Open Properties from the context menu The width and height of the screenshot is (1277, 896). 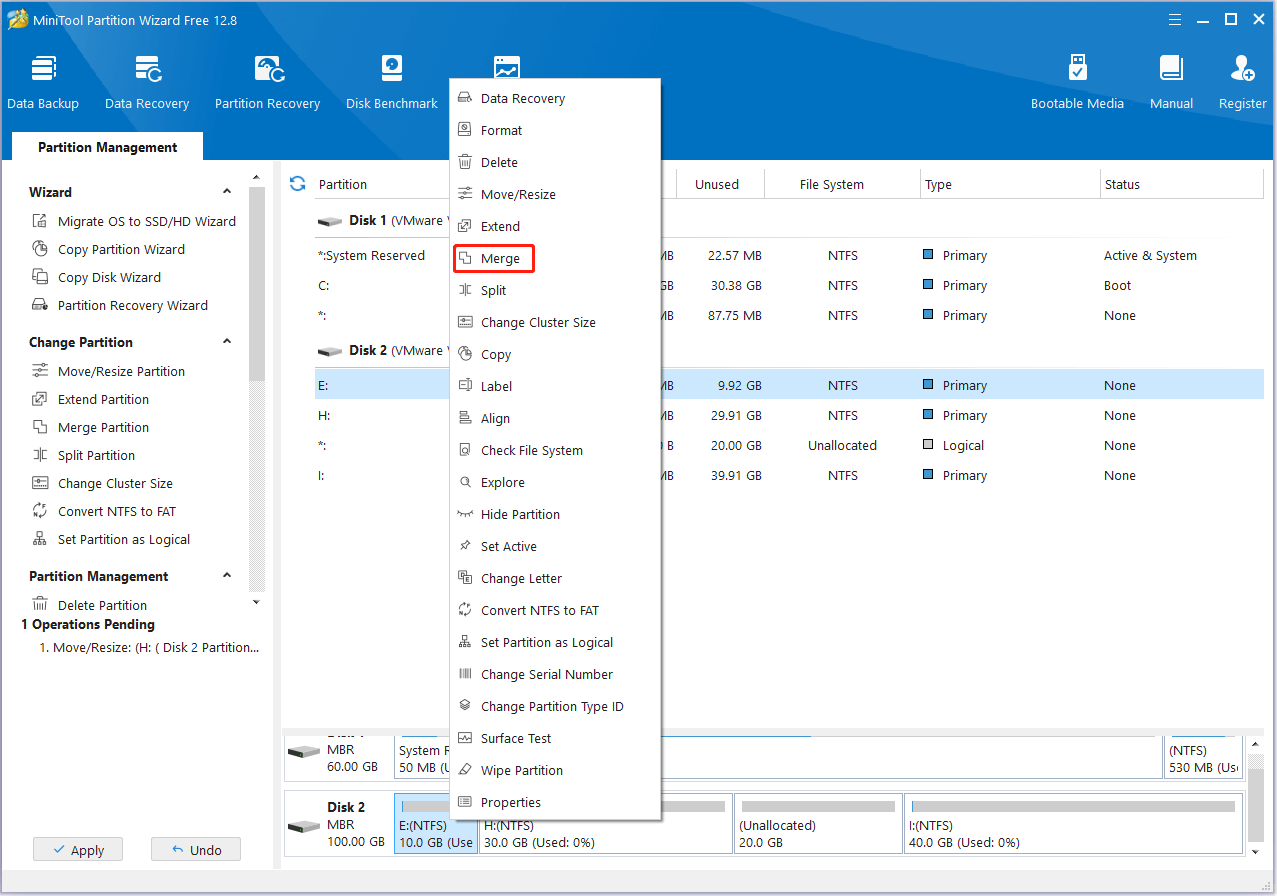(554, 802)
